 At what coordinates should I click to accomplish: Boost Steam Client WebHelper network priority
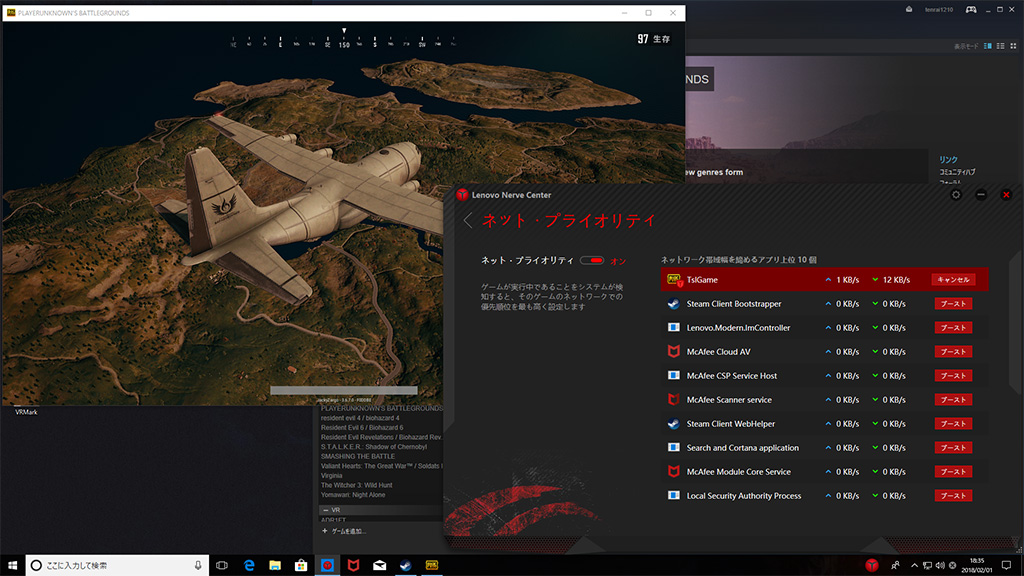click(x=953, y=424)
